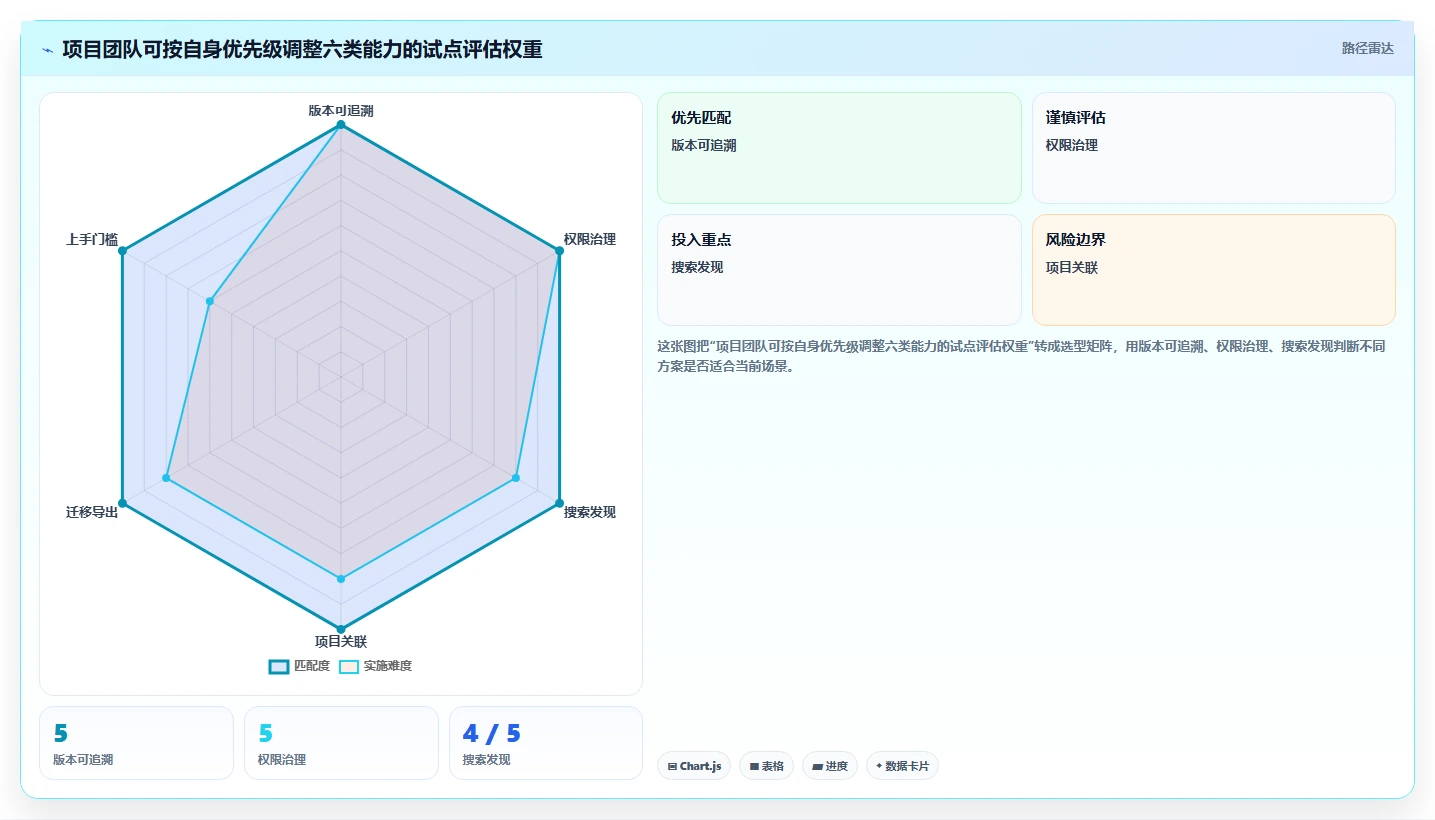Click the 实施难度 data point near 迁移导出
This screenshot has width=1435, height=820.
coord(166,478)
